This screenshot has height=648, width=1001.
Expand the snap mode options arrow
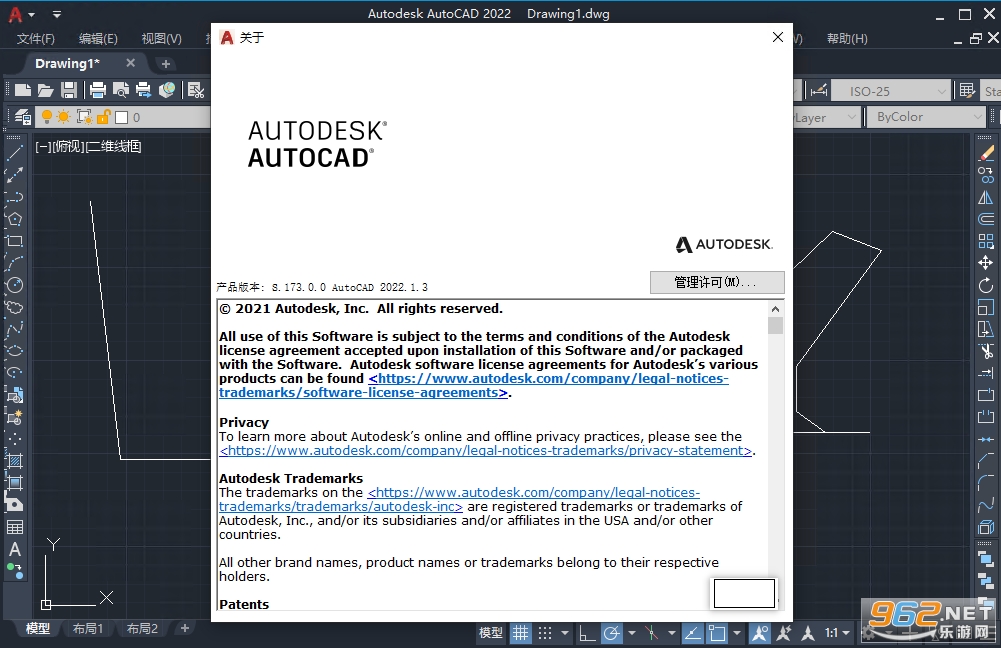pos(565,633)
